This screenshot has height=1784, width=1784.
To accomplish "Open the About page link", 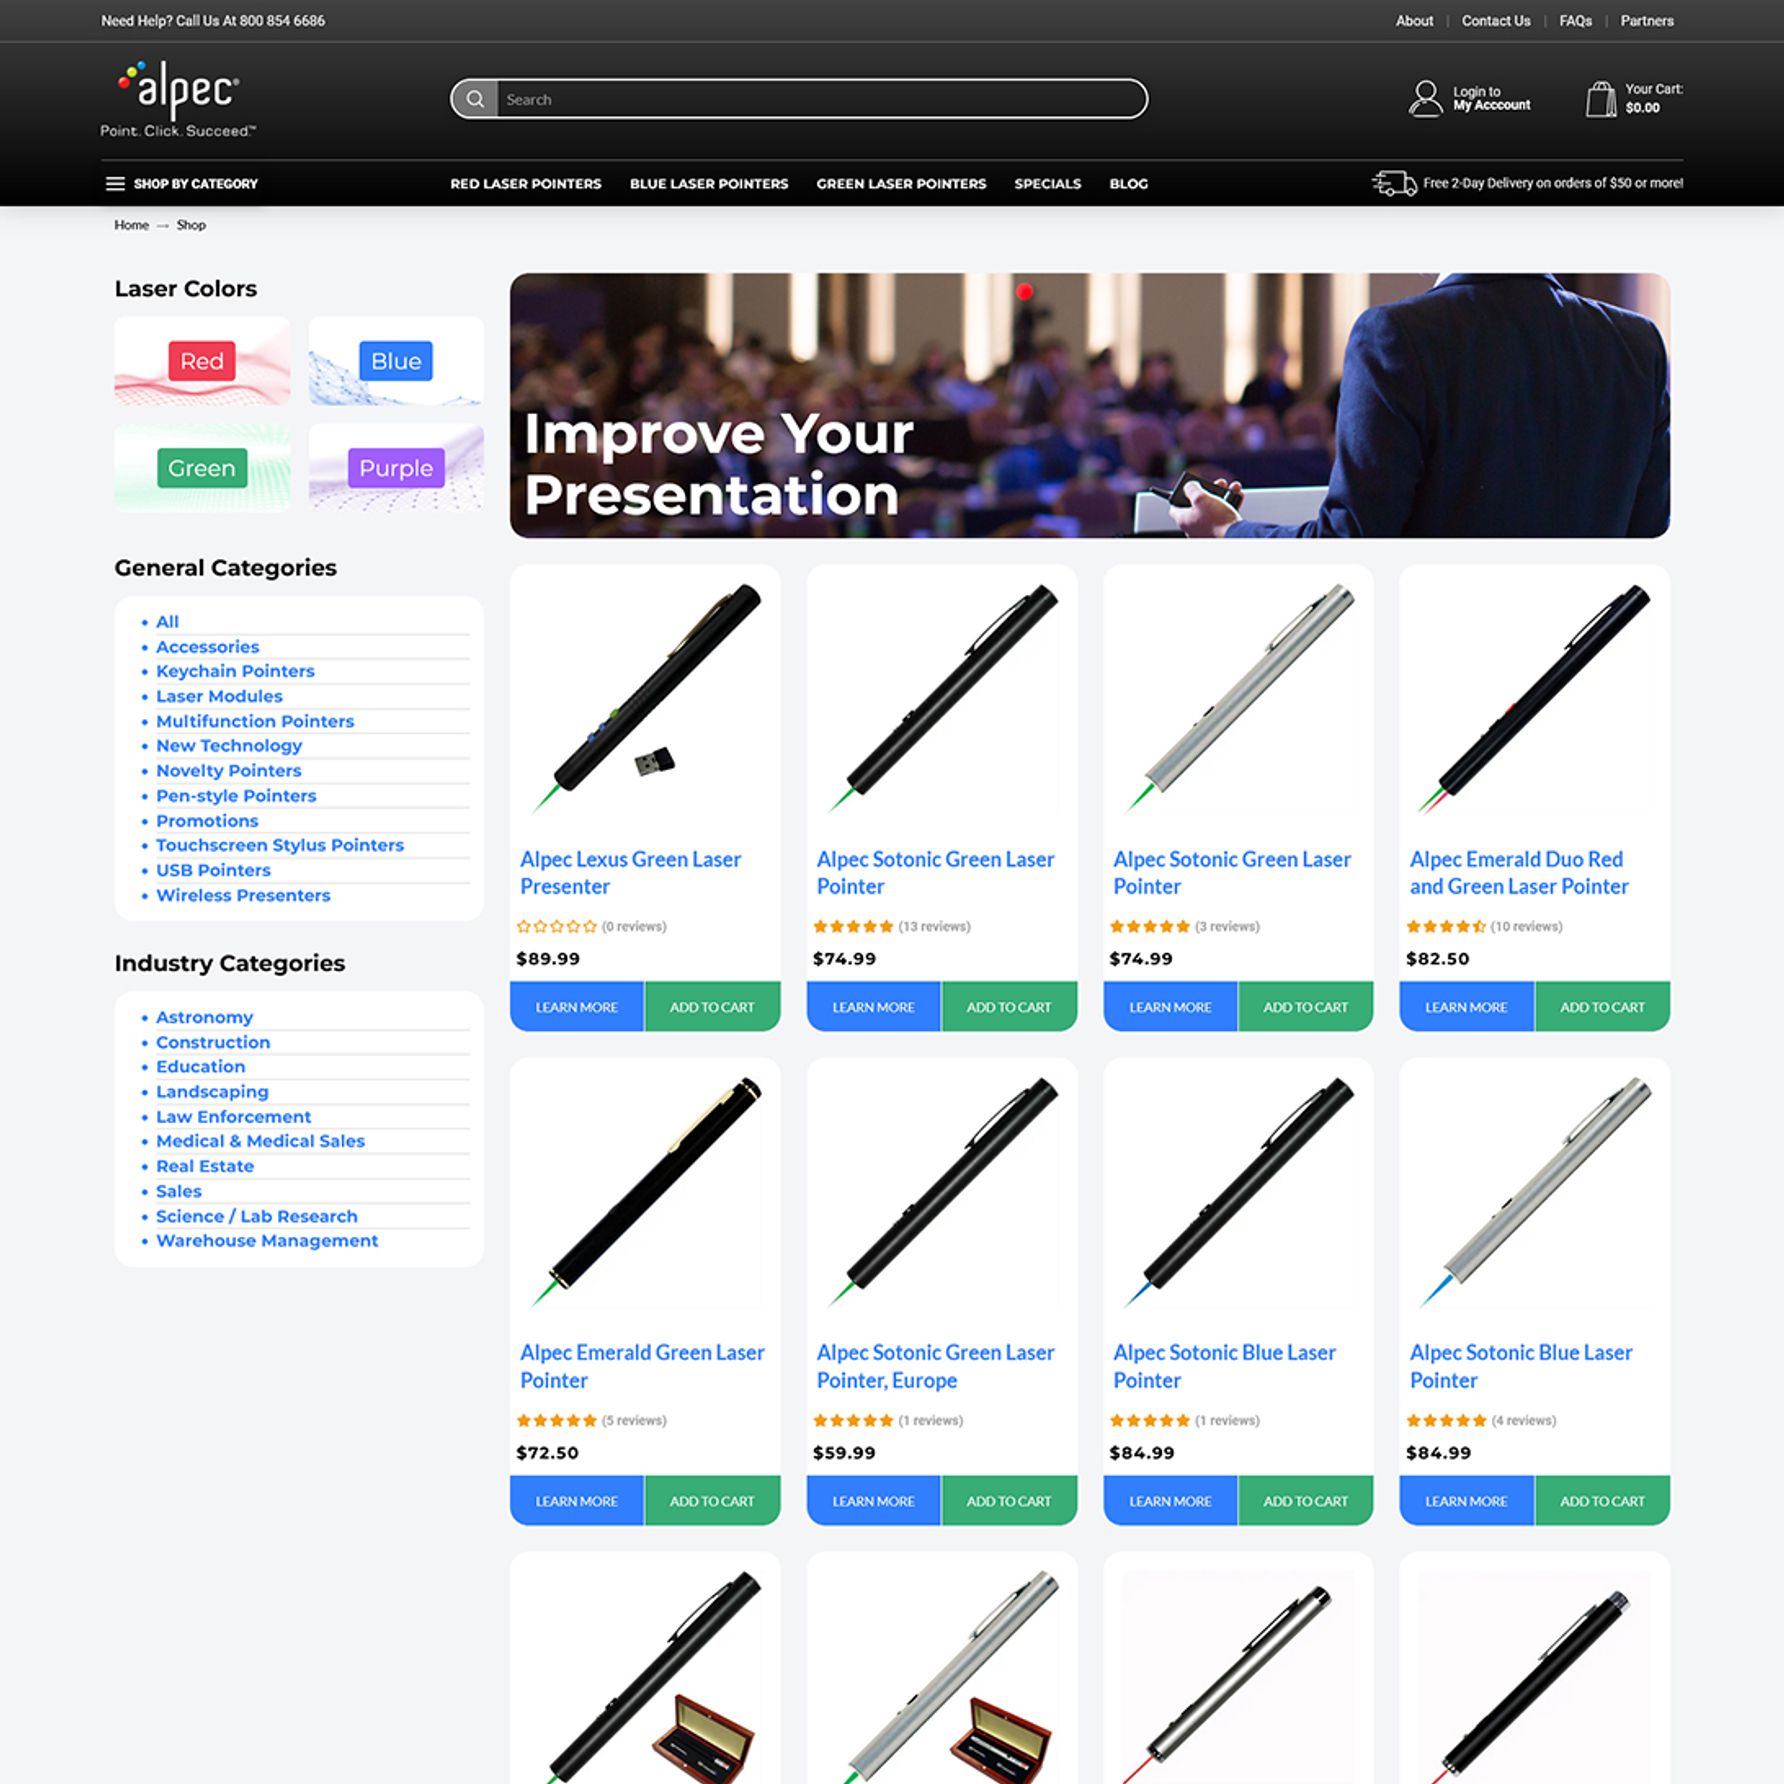I will [1414, 21].
